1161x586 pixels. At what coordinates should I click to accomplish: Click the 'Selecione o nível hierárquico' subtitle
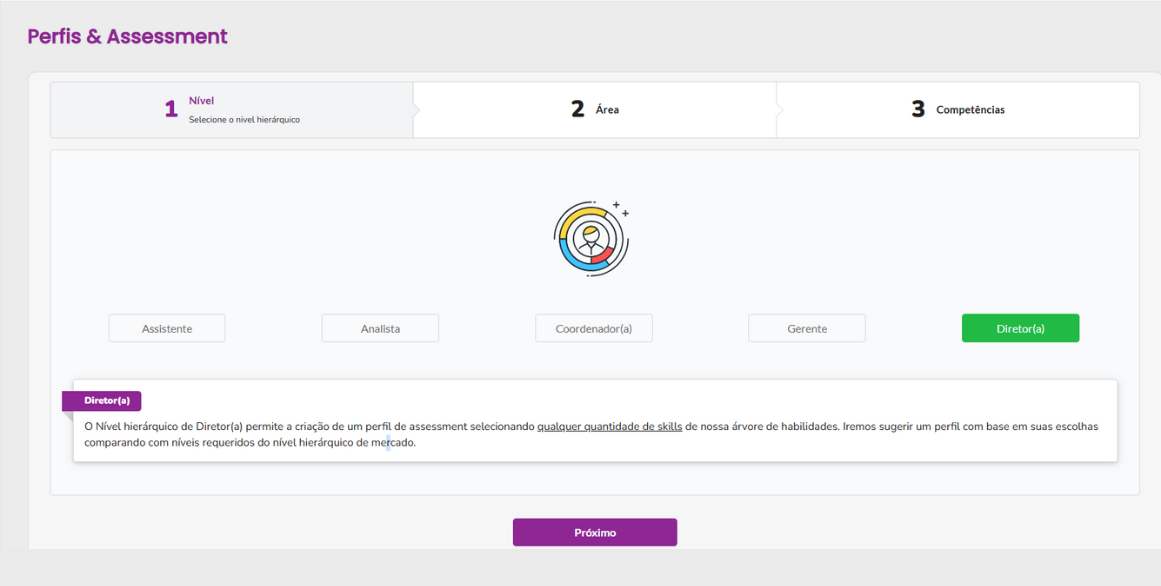coord(244,119)
